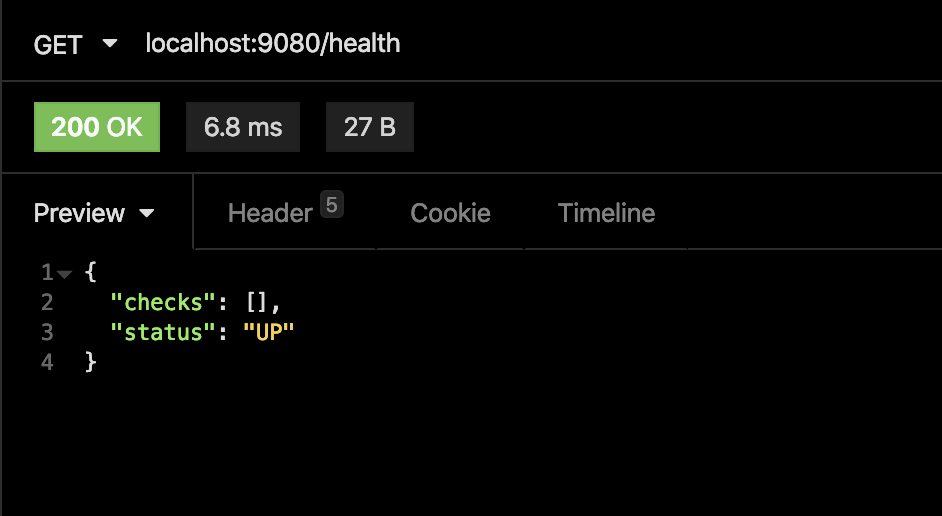Click the Header count badge showing 5

[333, 205]
